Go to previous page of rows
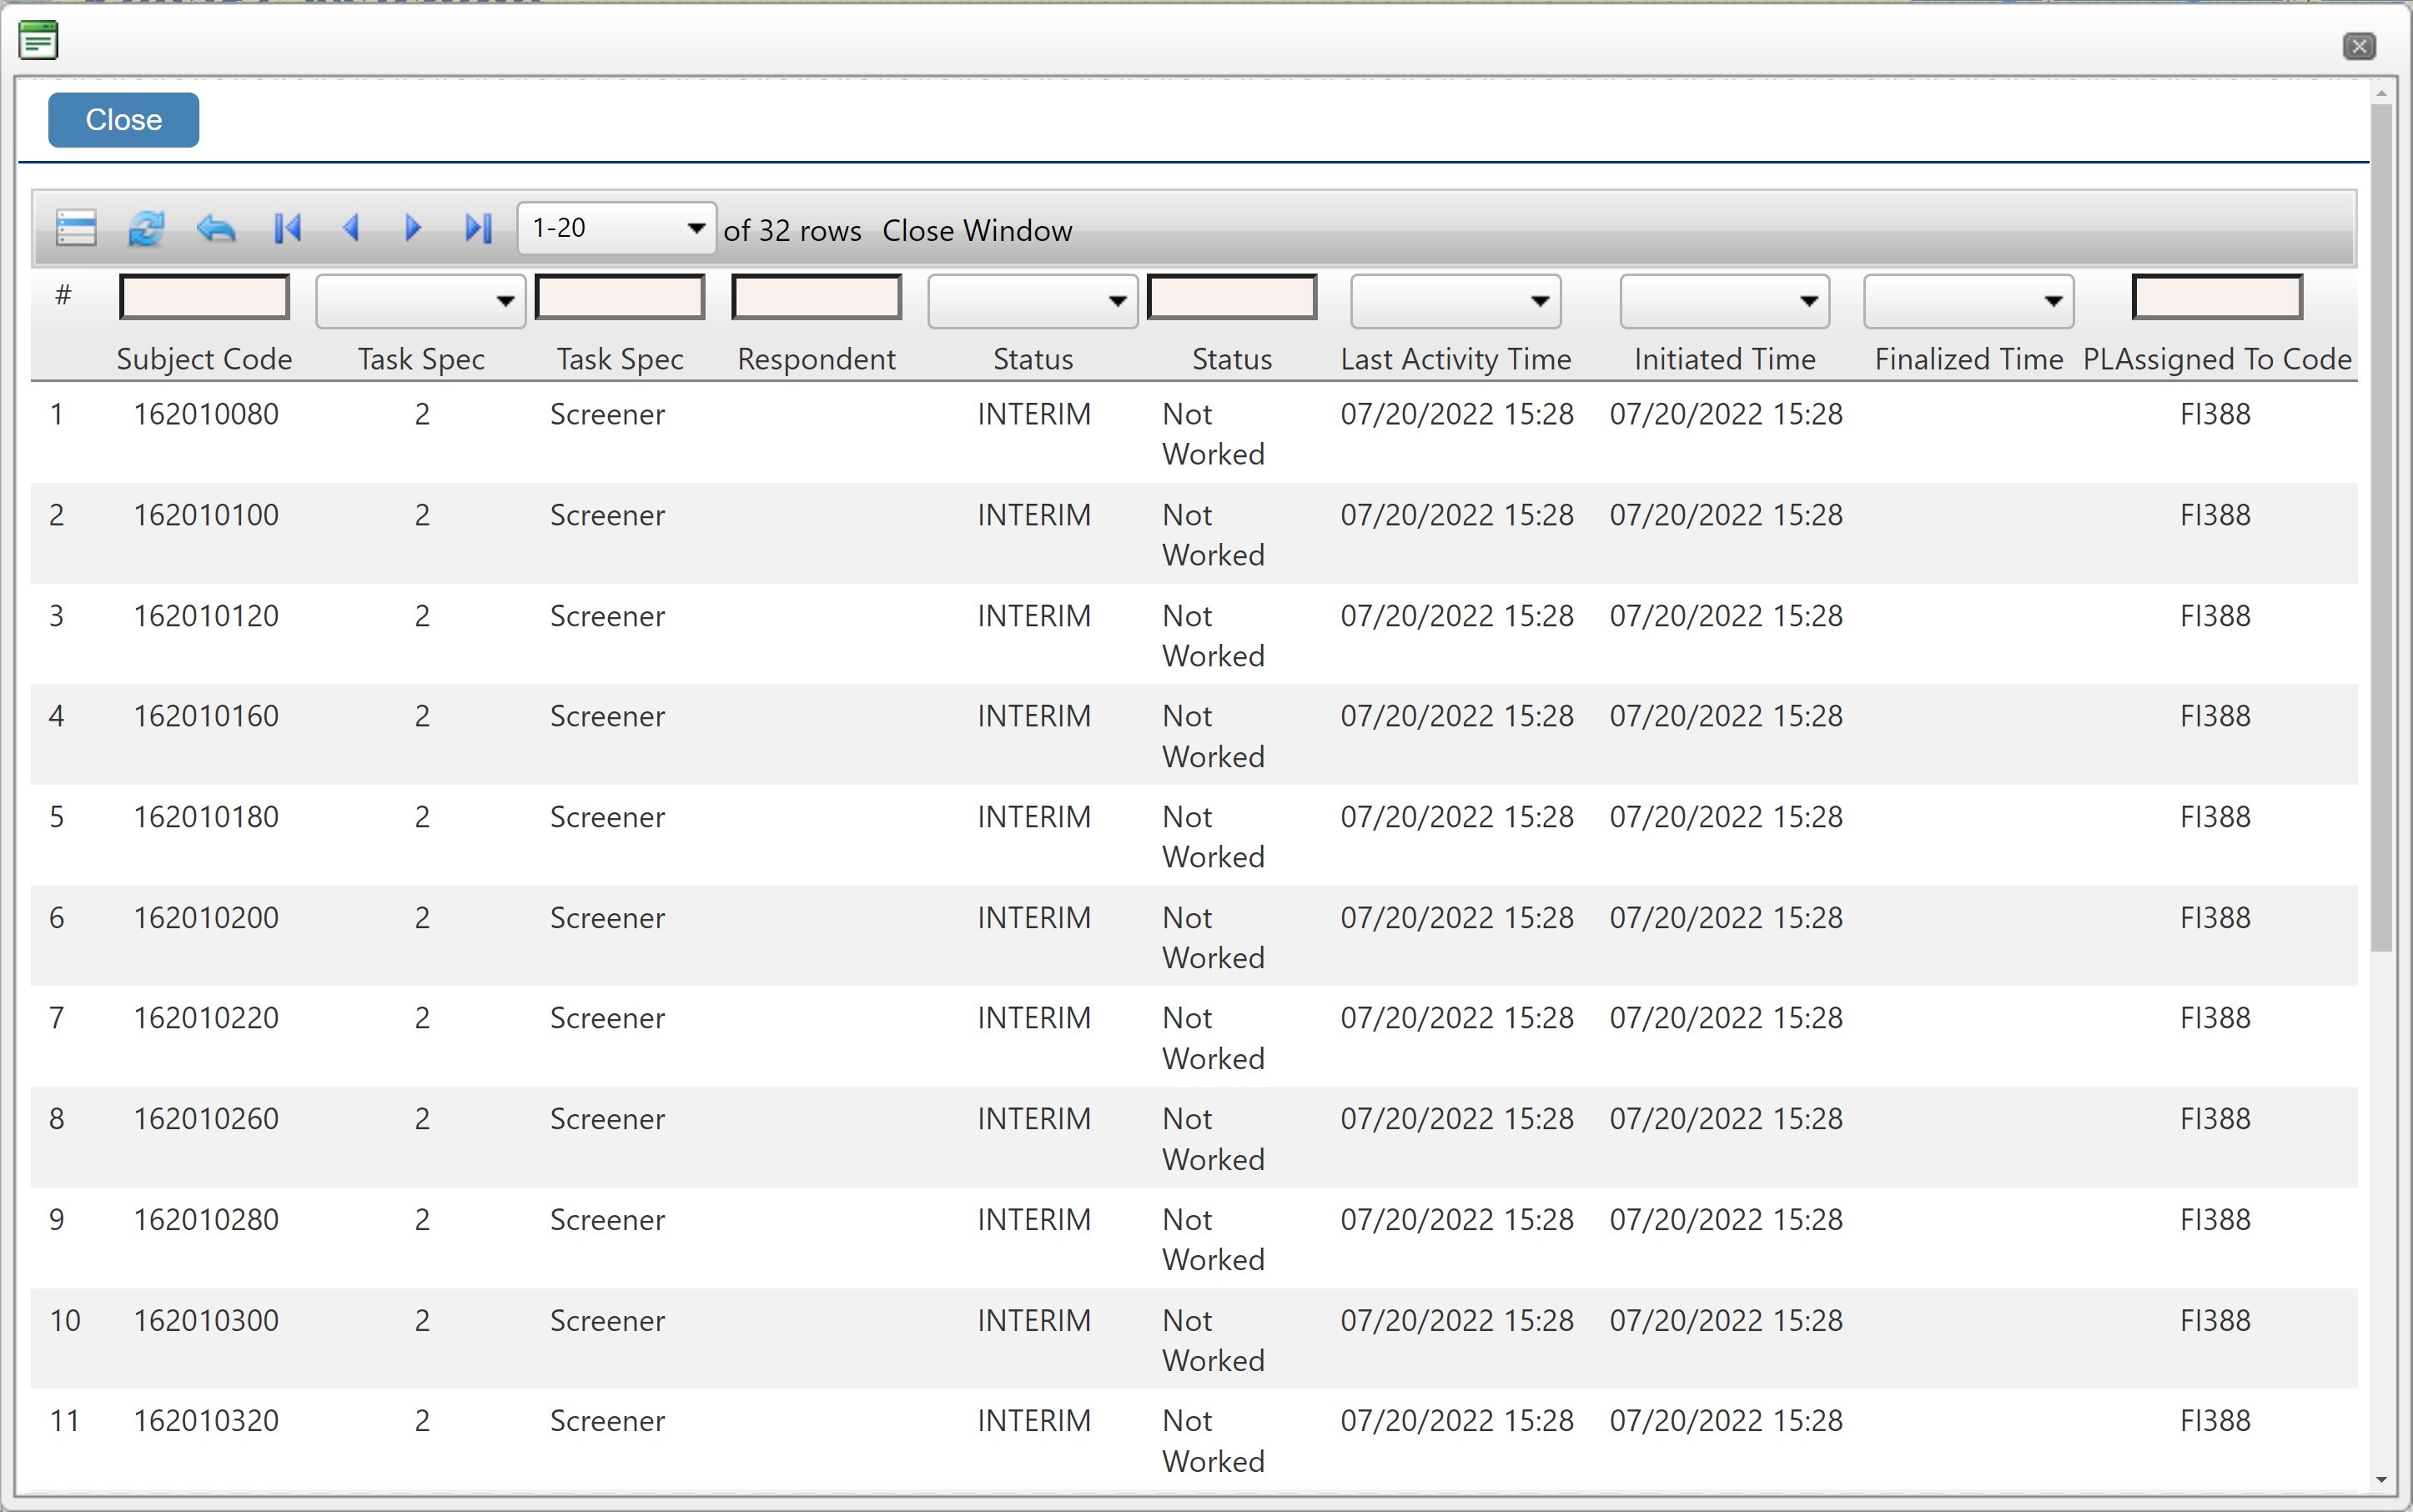The image size is (2413, 1512). (x=351, y=228)
